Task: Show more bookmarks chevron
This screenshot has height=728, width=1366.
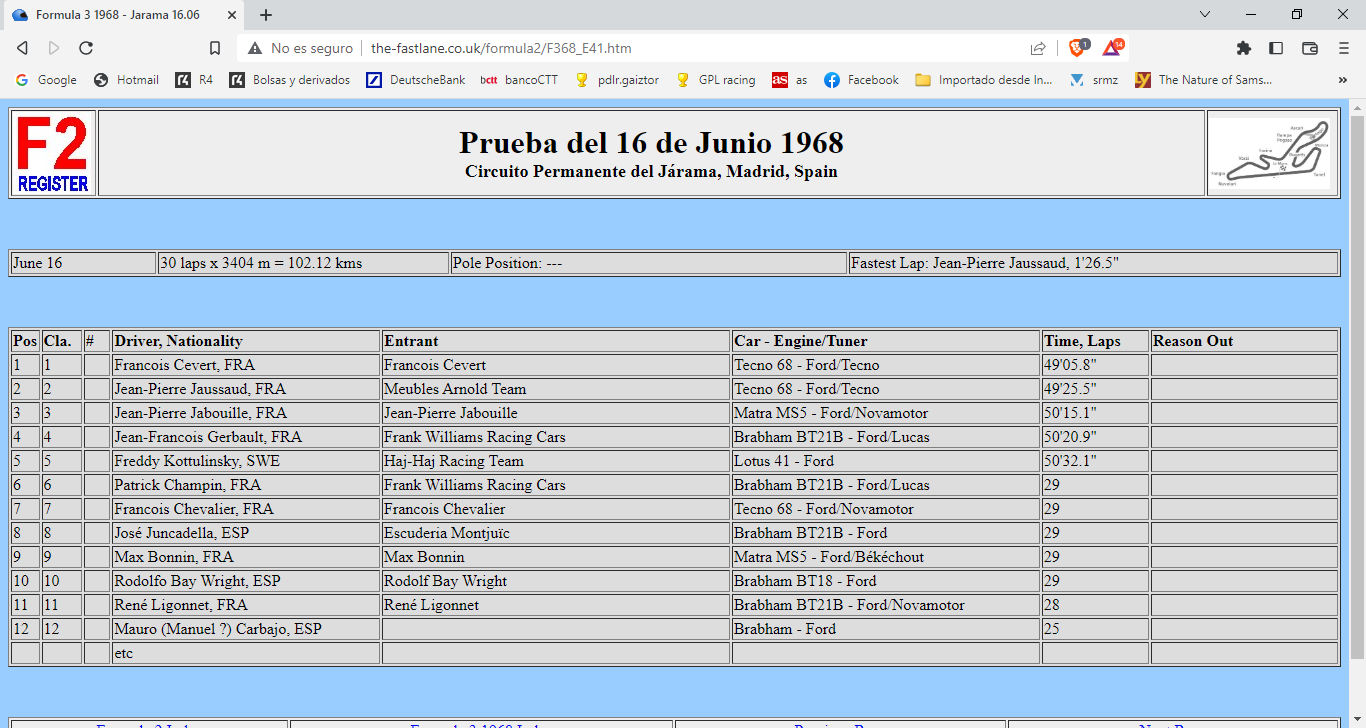Action: click(x=1342, y=80)
